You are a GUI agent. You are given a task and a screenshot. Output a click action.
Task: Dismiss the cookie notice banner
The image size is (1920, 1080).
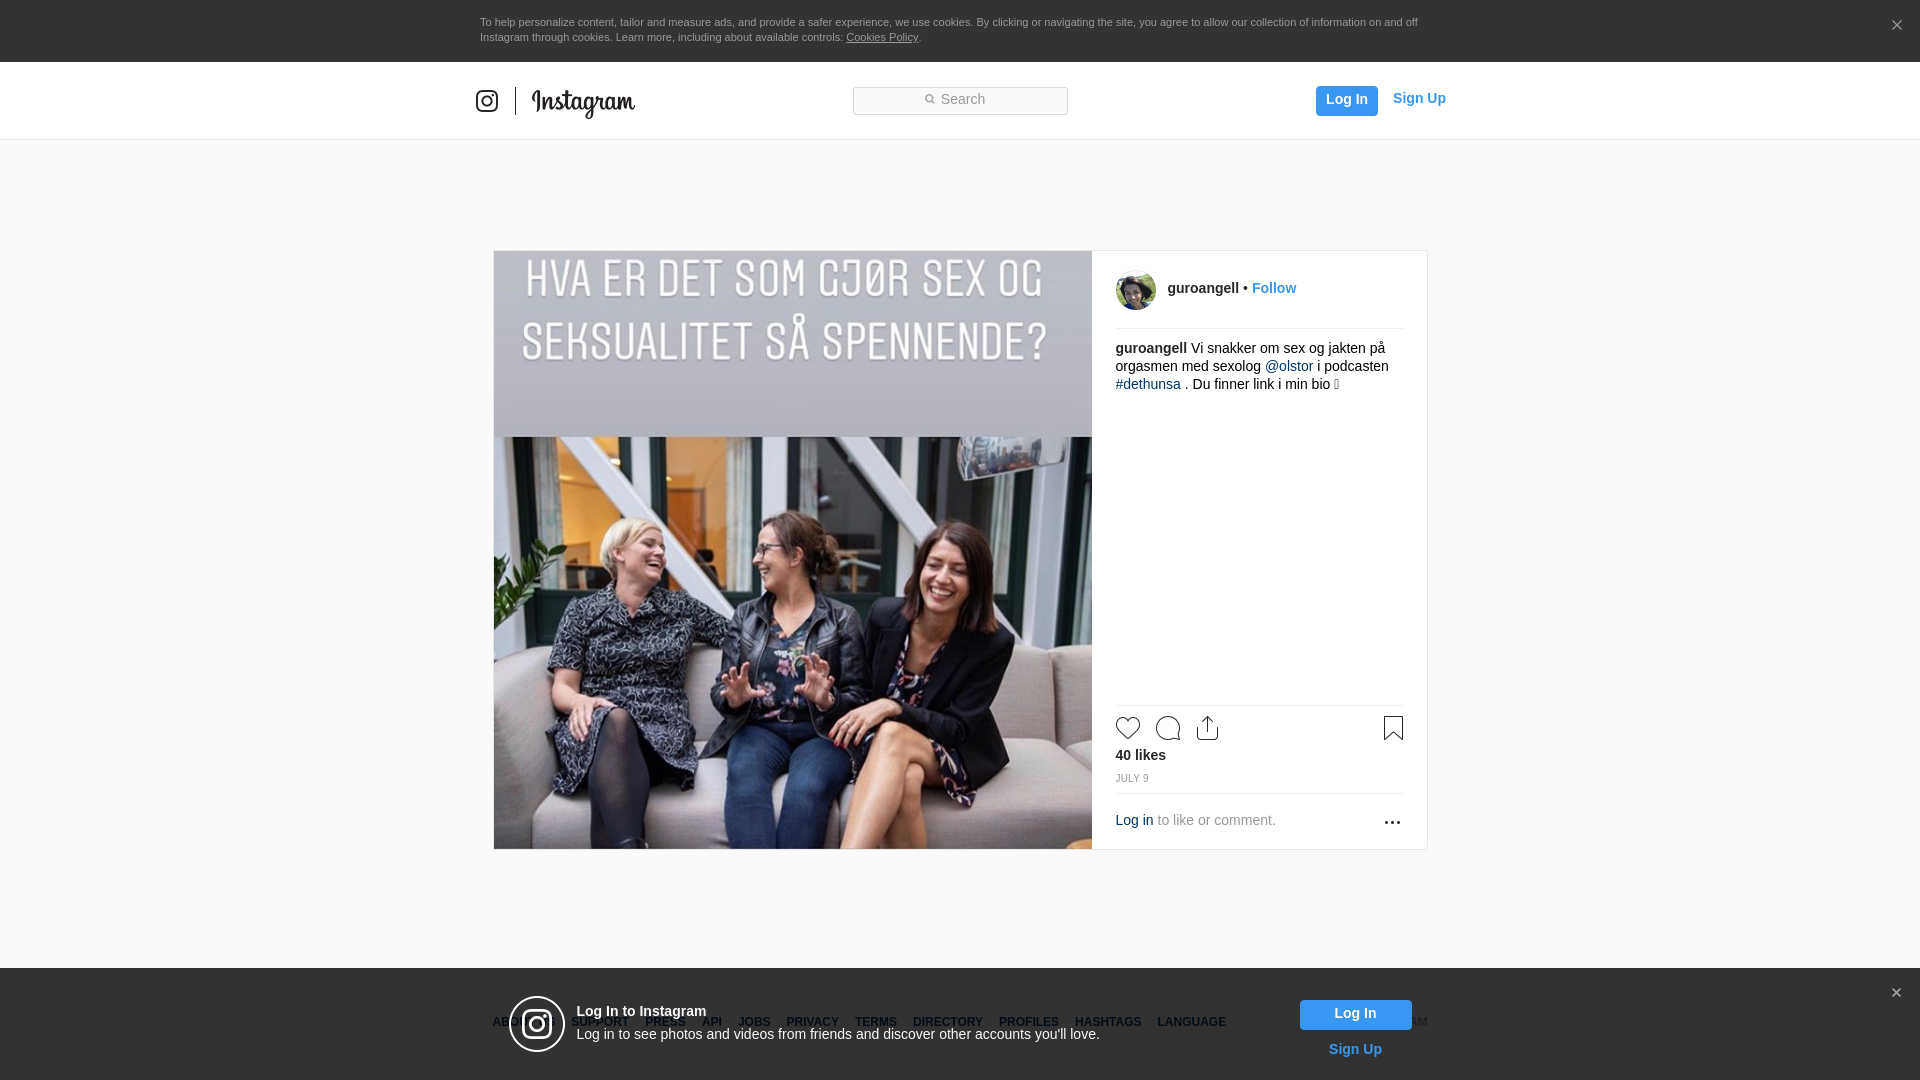click(x=1896, y=26)
